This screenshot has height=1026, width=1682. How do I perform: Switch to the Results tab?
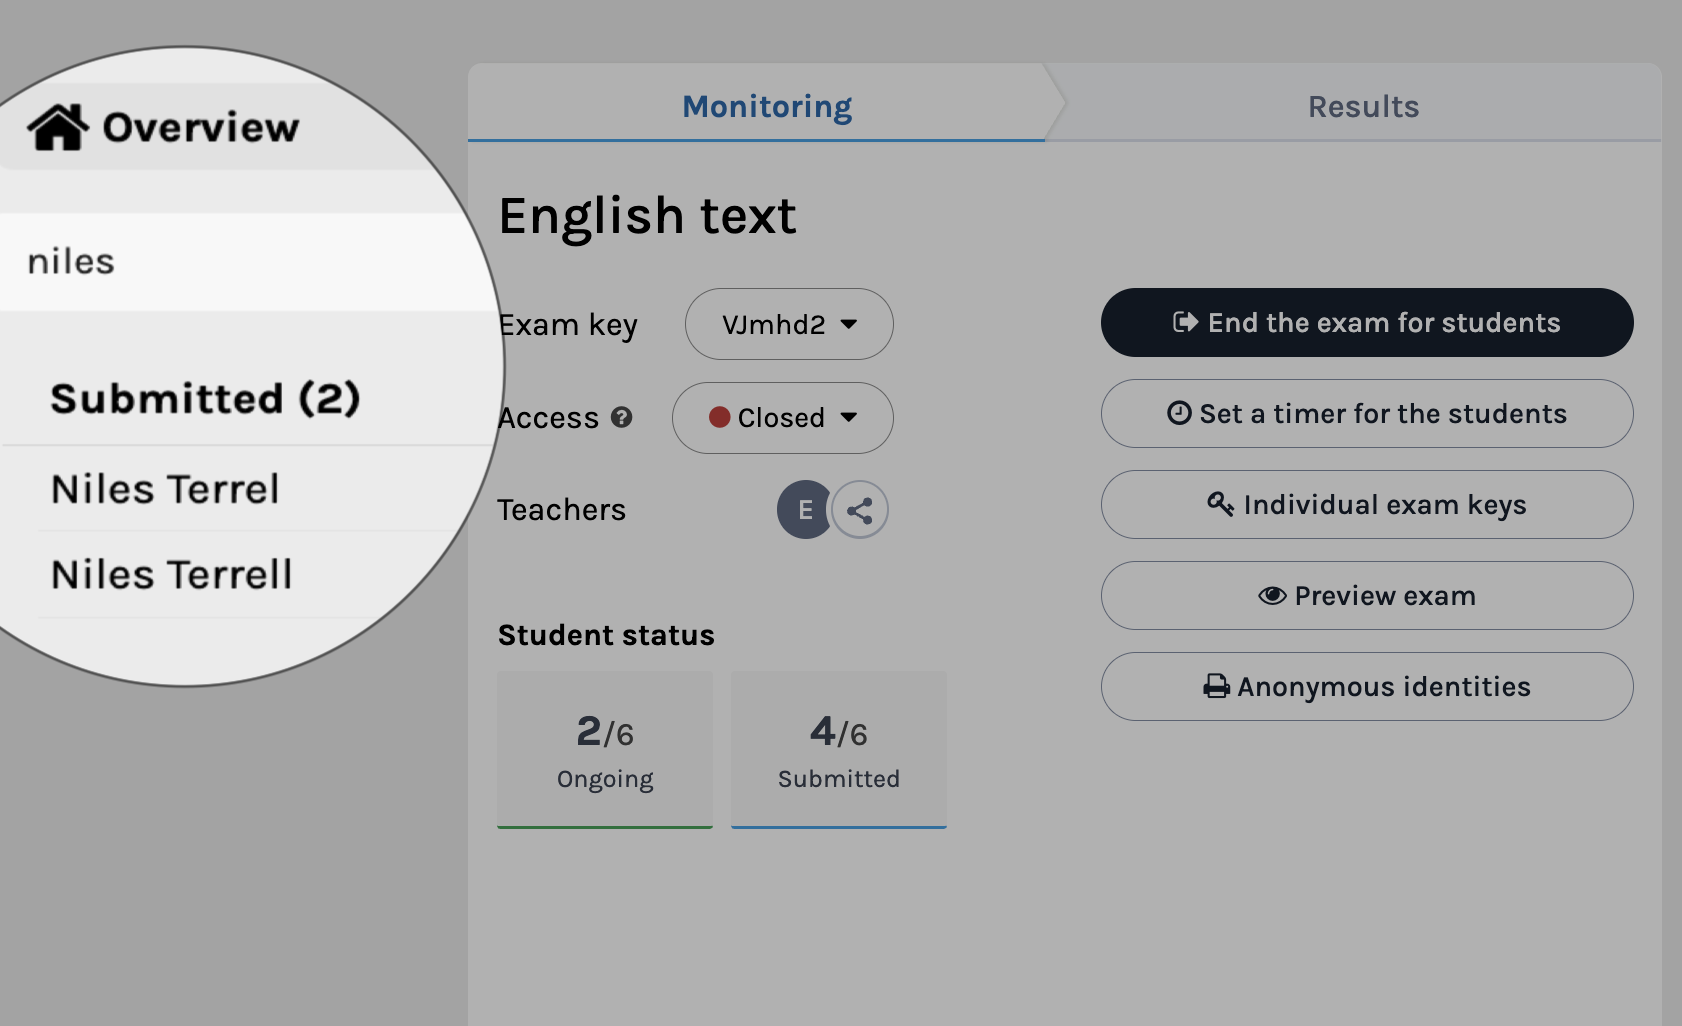(1363, 107)
